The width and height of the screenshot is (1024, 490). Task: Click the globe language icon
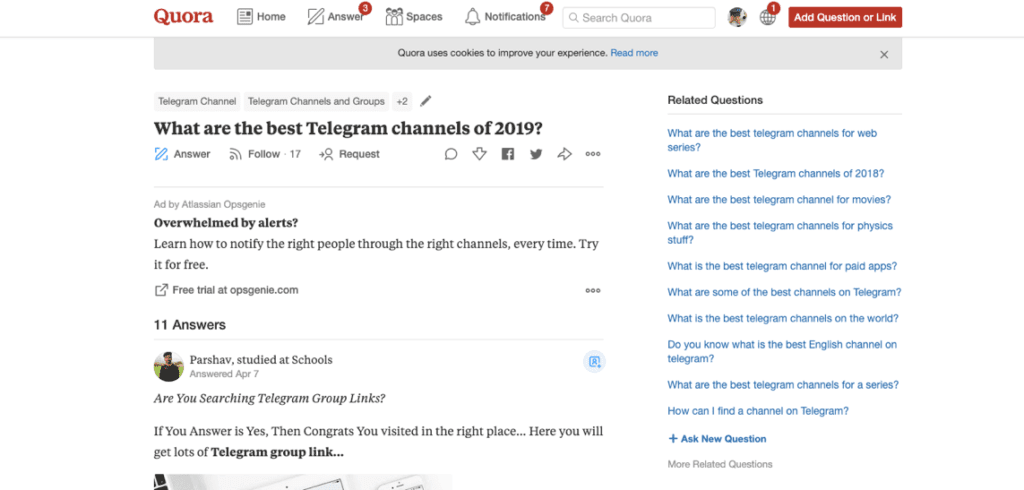tap(767, 18)
